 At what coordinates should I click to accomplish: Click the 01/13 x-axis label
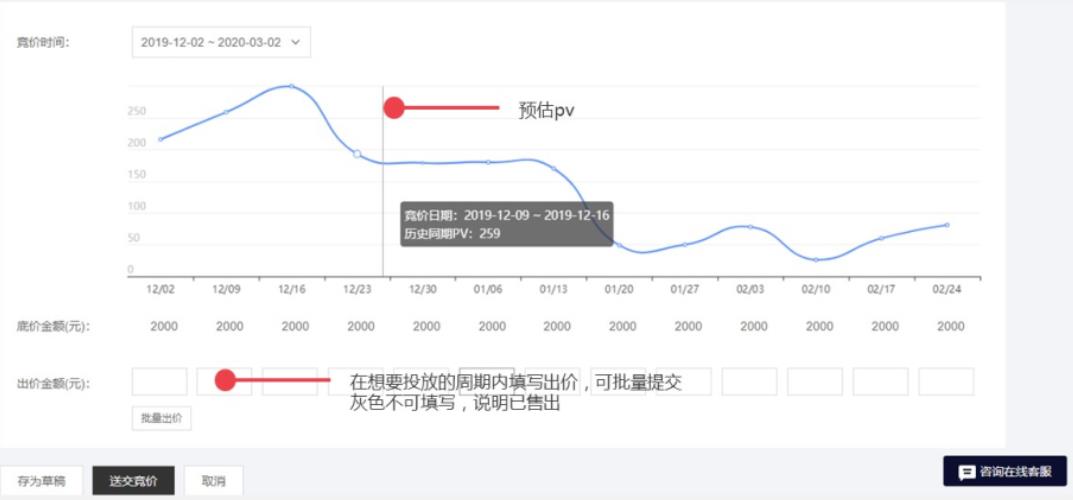[x=554, y=290]
